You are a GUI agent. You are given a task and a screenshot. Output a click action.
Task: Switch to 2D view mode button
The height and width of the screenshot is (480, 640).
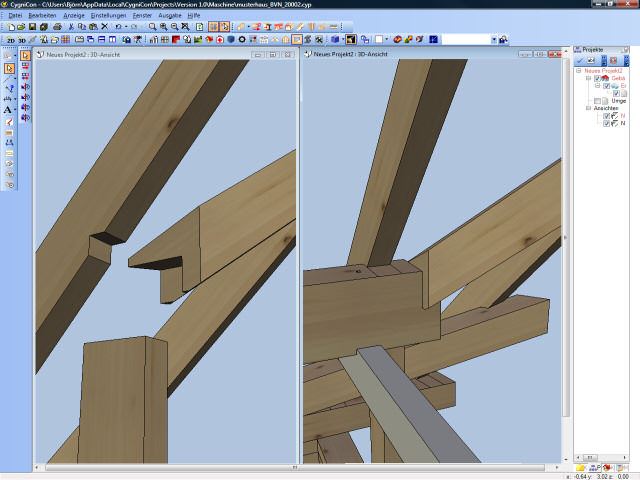(11, 40)
